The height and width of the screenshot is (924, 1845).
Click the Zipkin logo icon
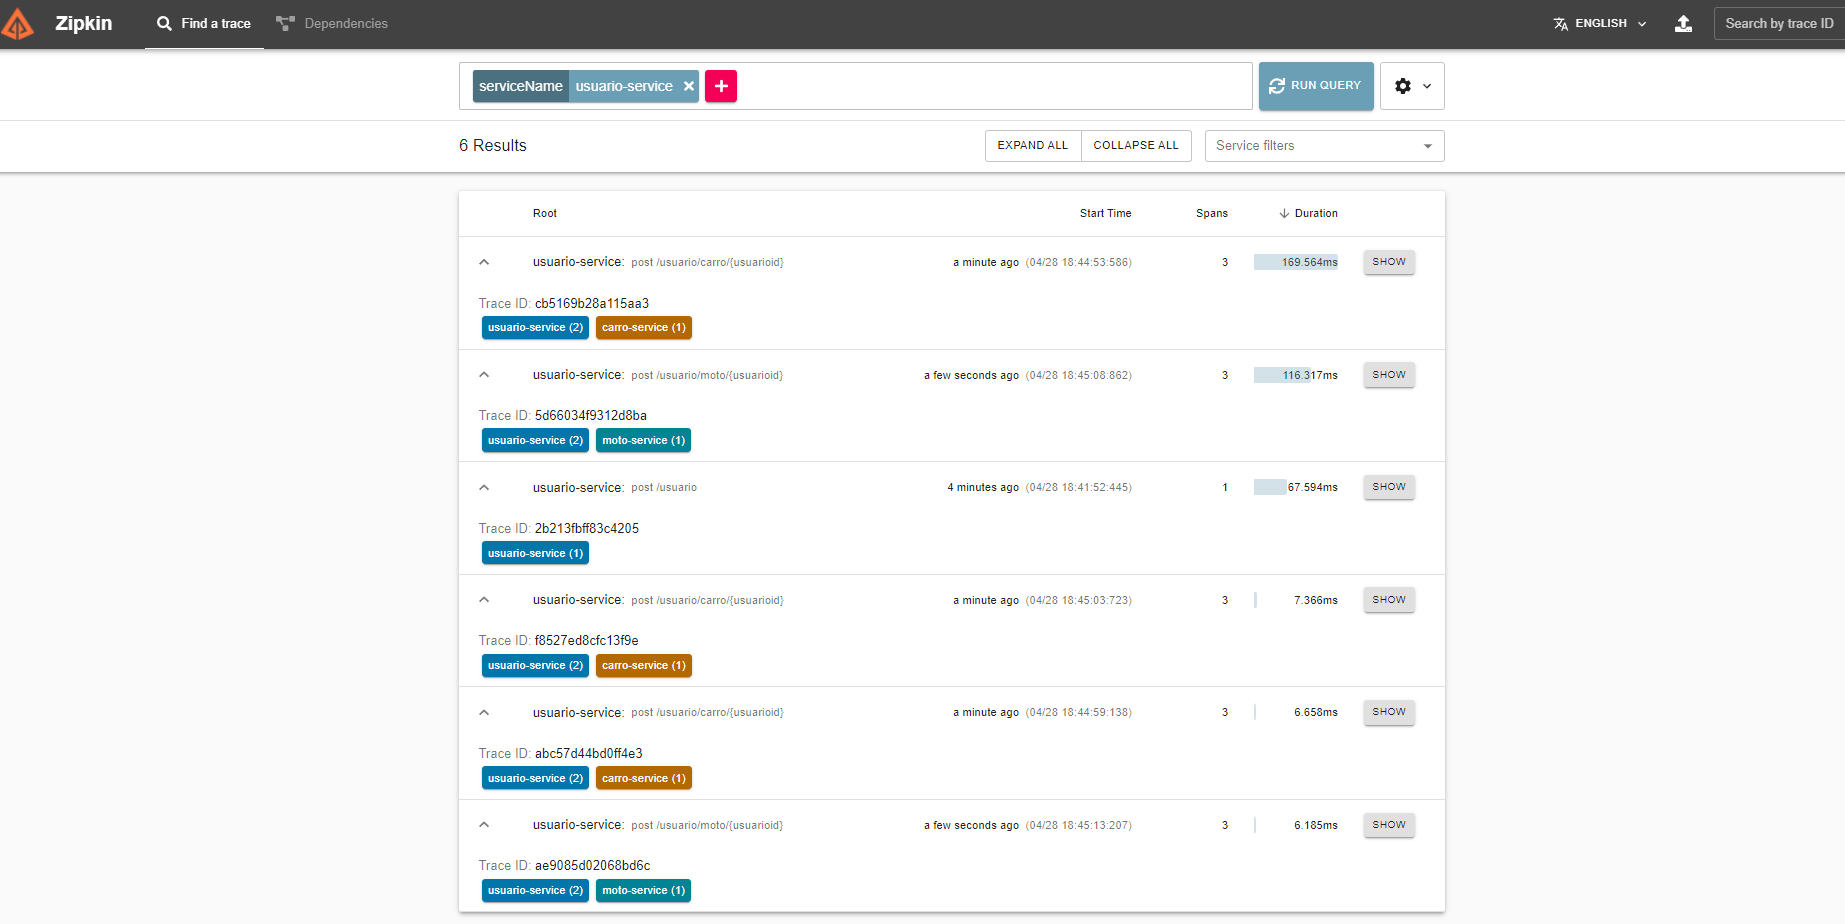(18, 23)
